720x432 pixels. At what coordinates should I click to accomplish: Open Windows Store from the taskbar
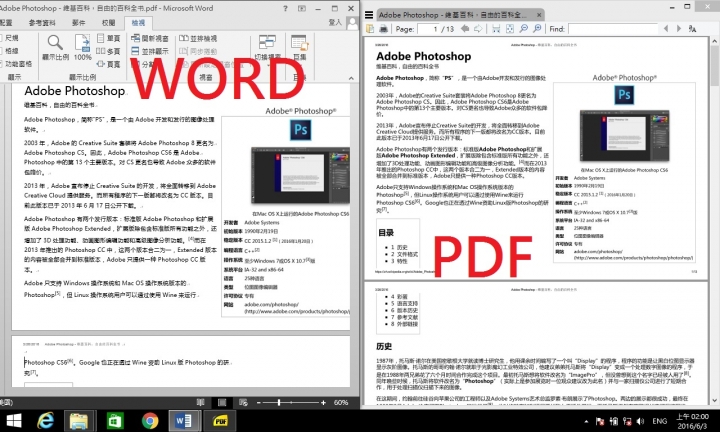[x=114, y=421]
